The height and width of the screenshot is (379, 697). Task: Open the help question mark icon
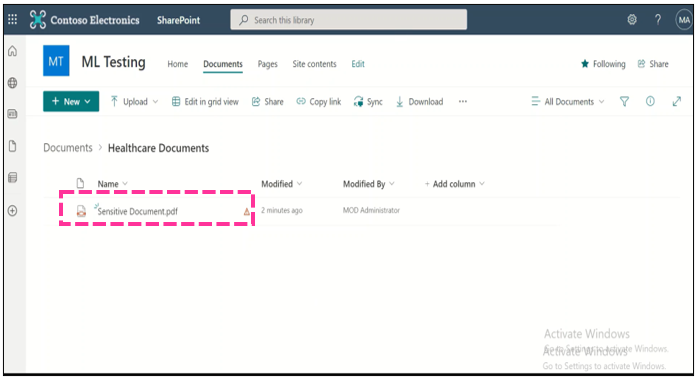(x=657, y=20)
